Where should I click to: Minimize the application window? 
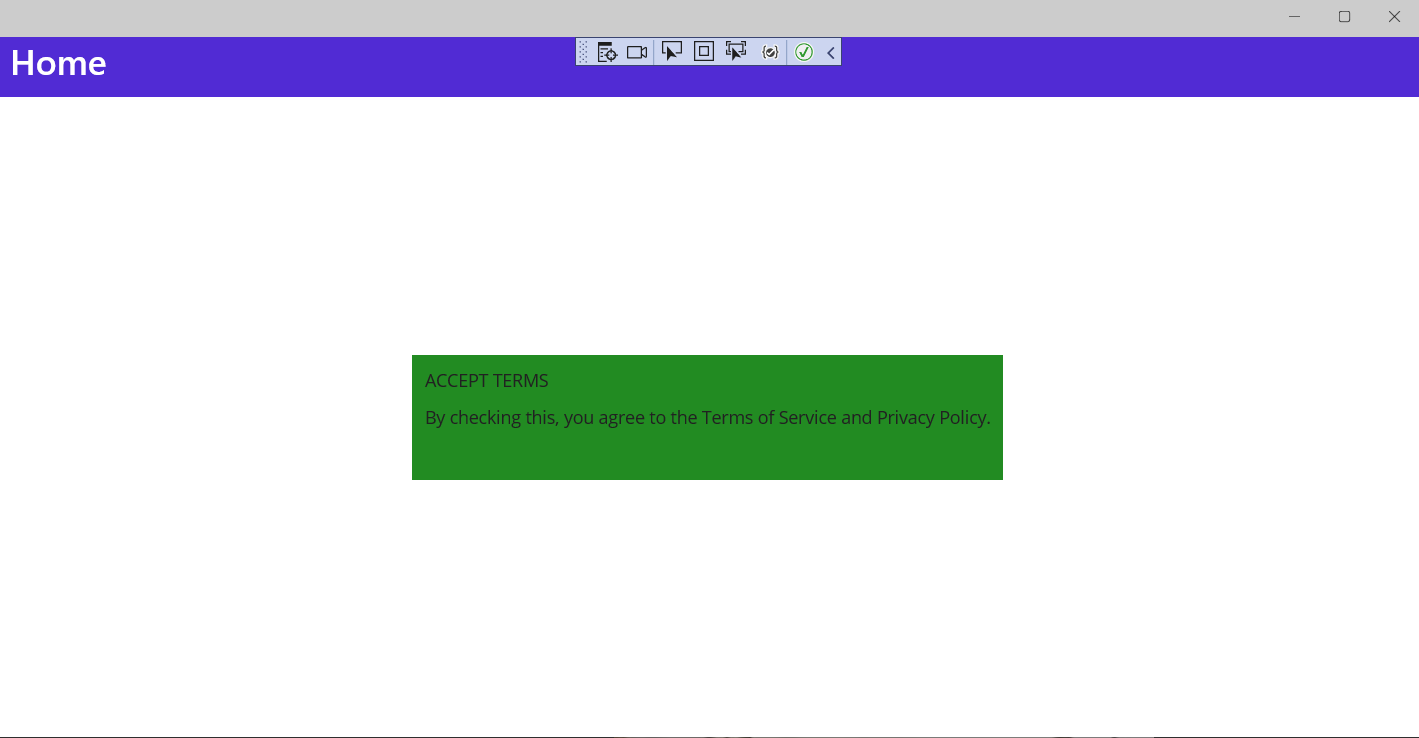point(1294,17)
